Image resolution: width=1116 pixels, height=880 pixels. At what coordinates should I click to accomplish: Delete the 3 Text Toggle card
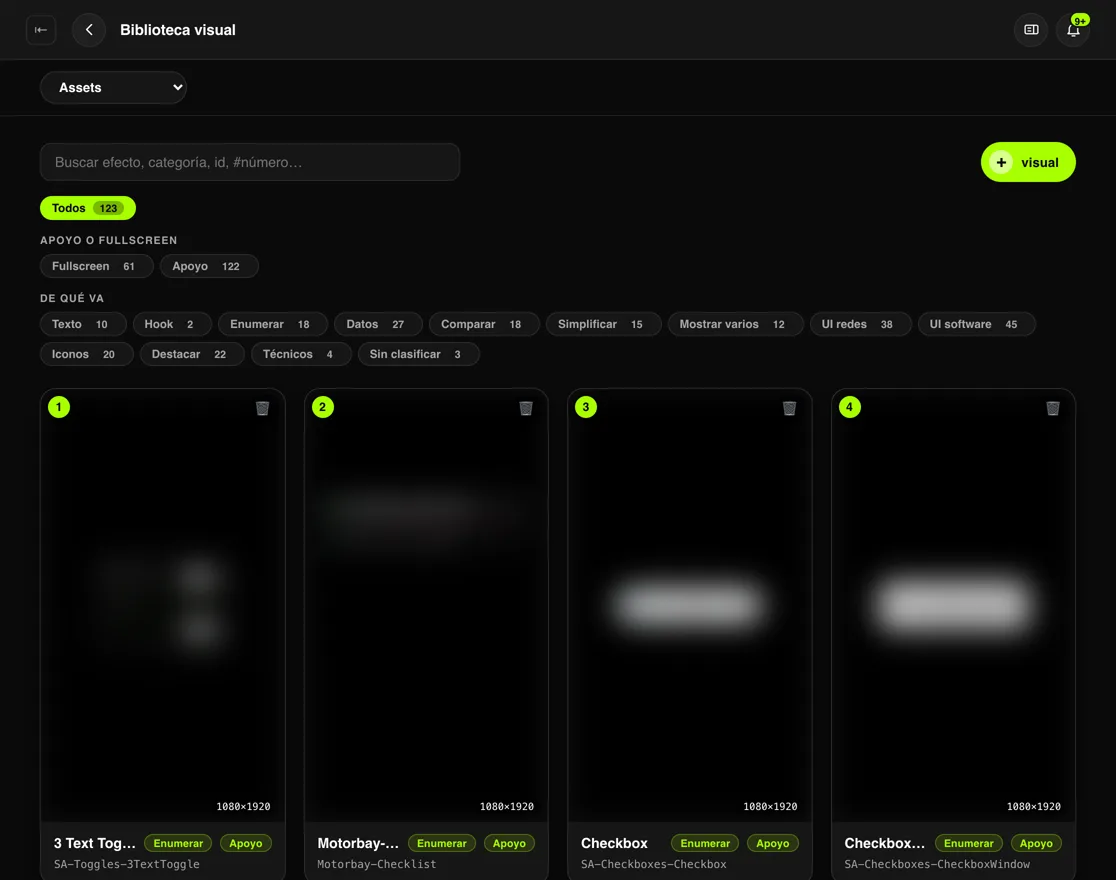[x=263, y=408]
